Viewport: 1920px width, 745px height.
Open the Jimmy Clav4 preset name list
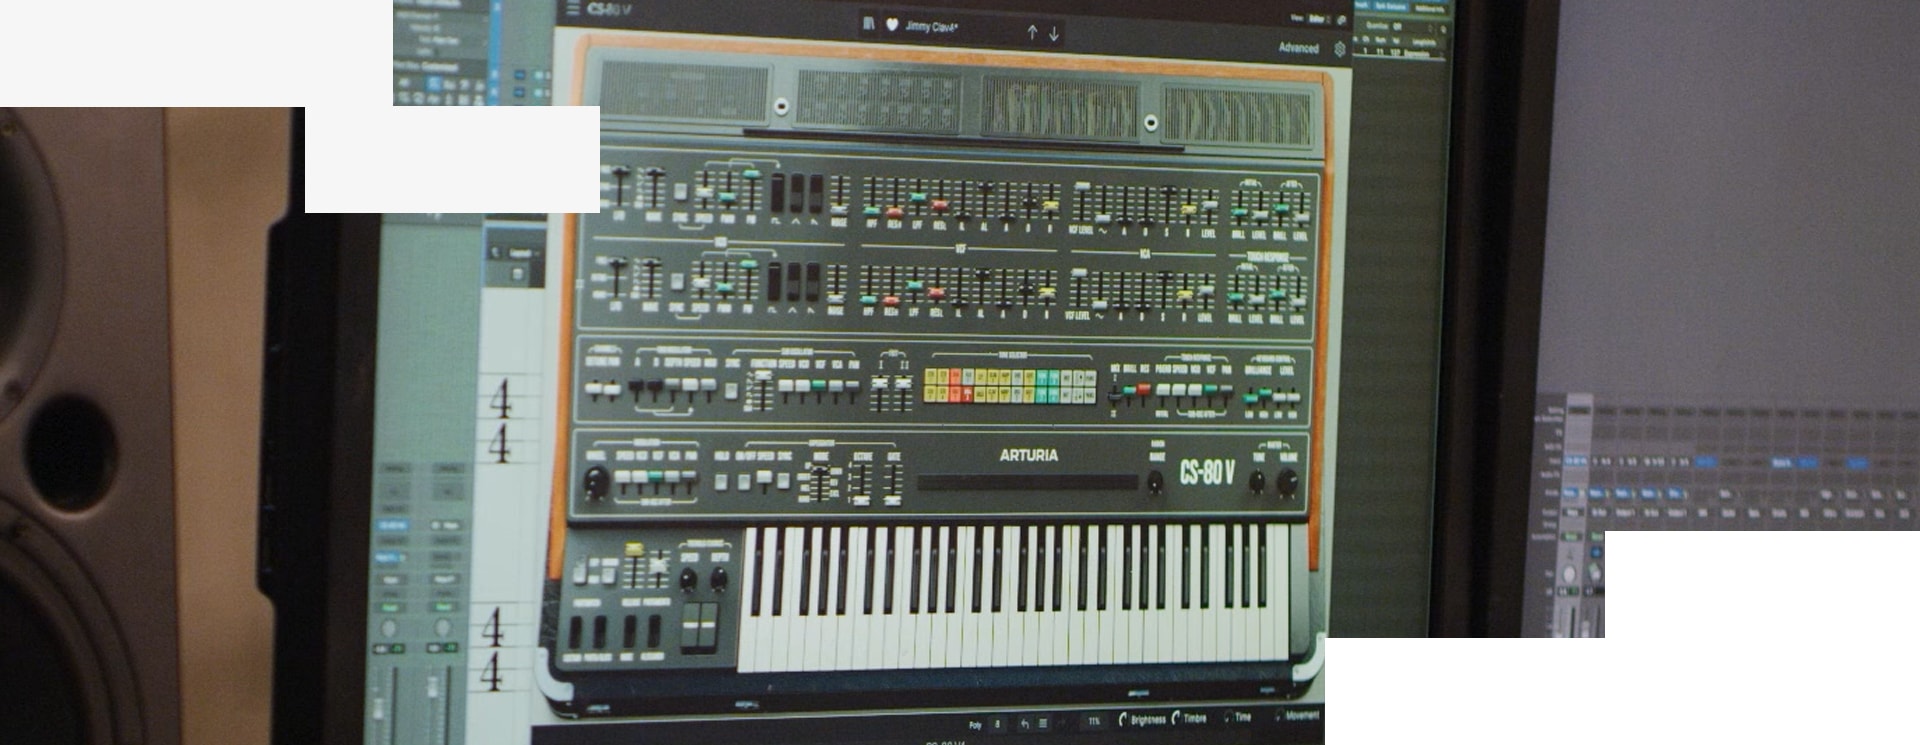(x=931, y=27)
